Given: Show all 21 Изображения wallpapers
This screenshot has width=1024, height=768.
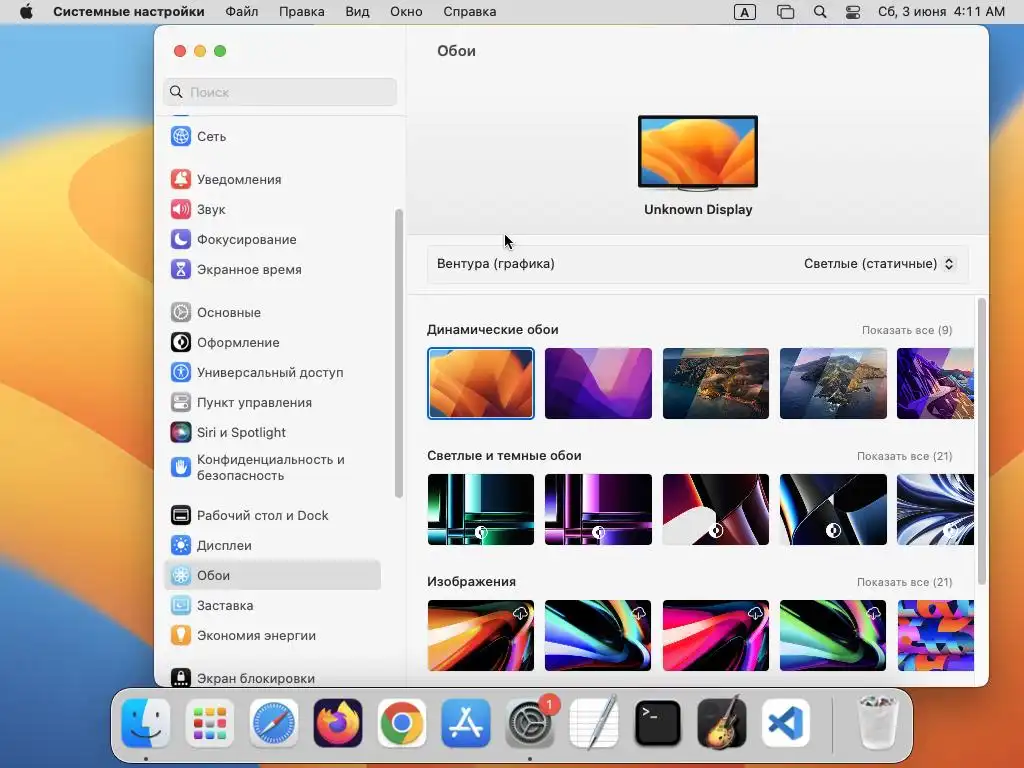Looking at the screenshot, I should tap(904, 583).
